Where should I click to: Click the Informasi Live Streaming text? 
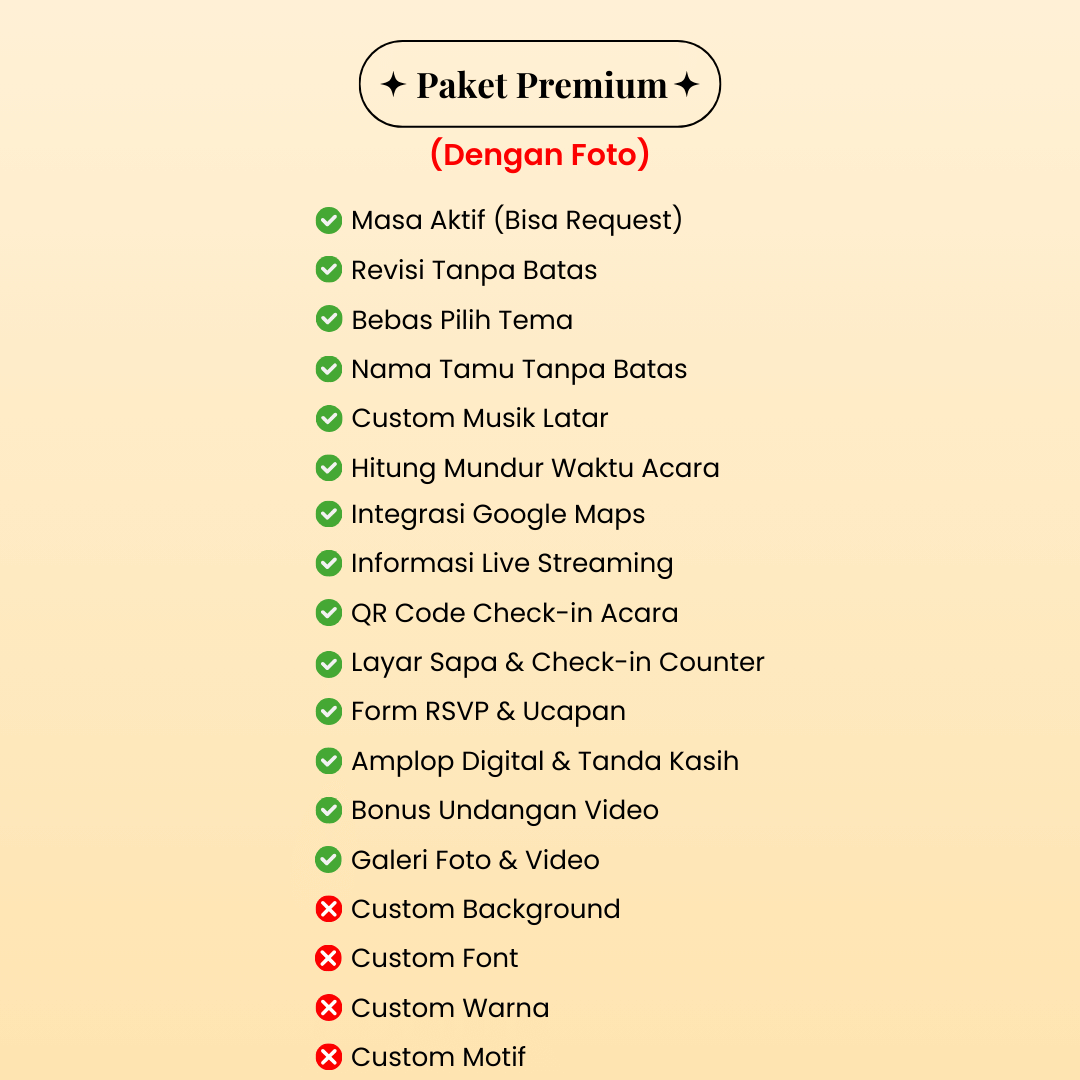pyautogui.click(x=512, y=563)
